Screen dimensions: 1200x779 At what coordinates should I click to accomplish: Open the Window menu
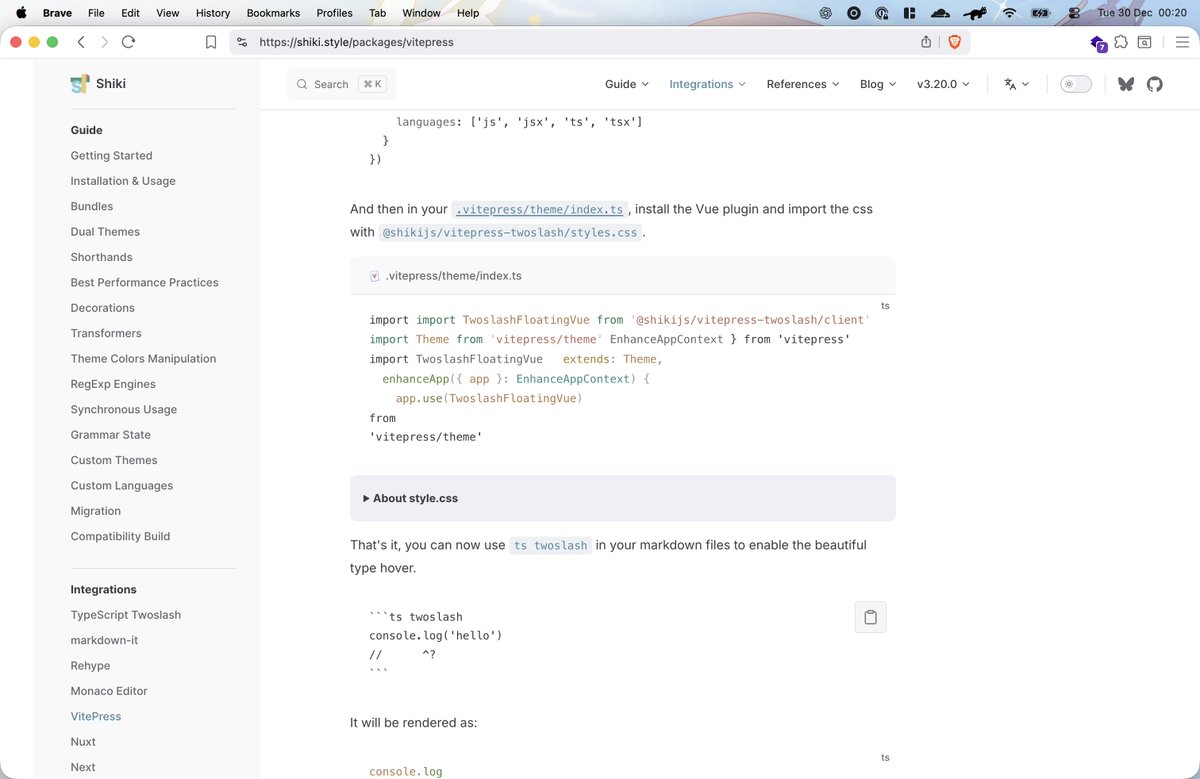[421, 13]
